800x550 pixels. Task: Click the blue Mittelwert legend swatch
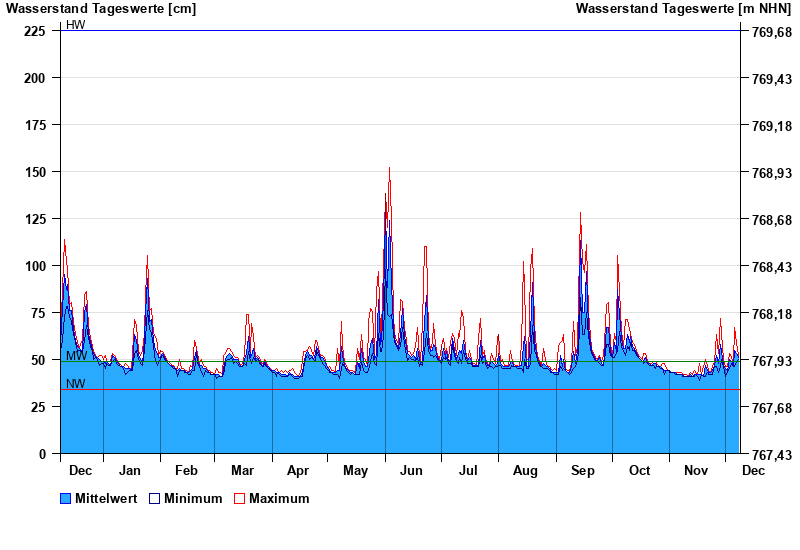pyautogui.click(x=66, y=499)
